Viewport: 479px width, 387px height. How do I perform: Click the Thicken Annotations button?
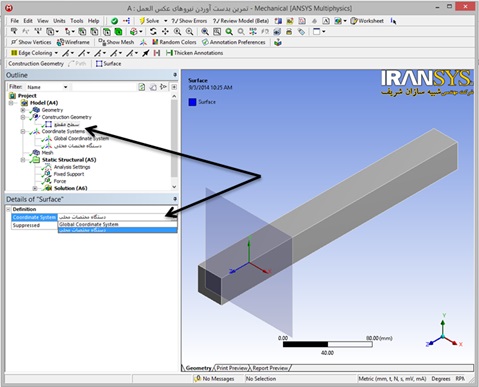(195, 53)
